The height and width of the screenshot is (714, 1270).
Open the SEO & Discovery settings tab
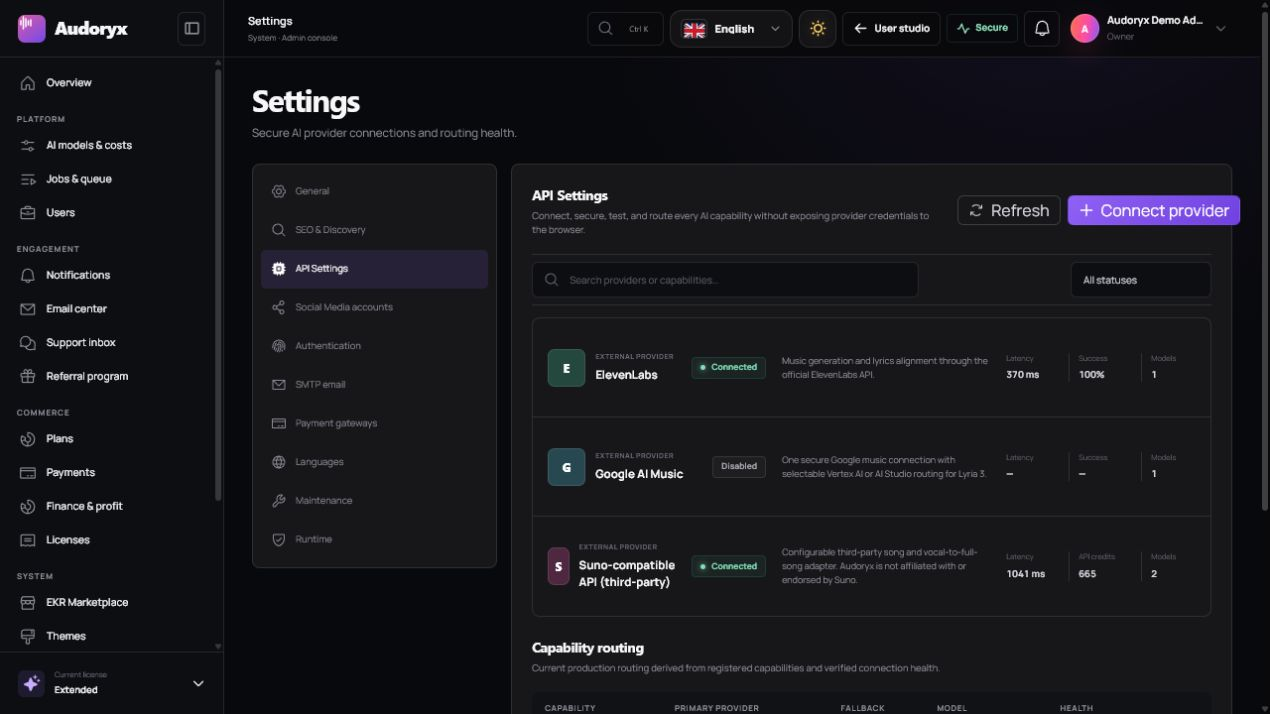374,230
